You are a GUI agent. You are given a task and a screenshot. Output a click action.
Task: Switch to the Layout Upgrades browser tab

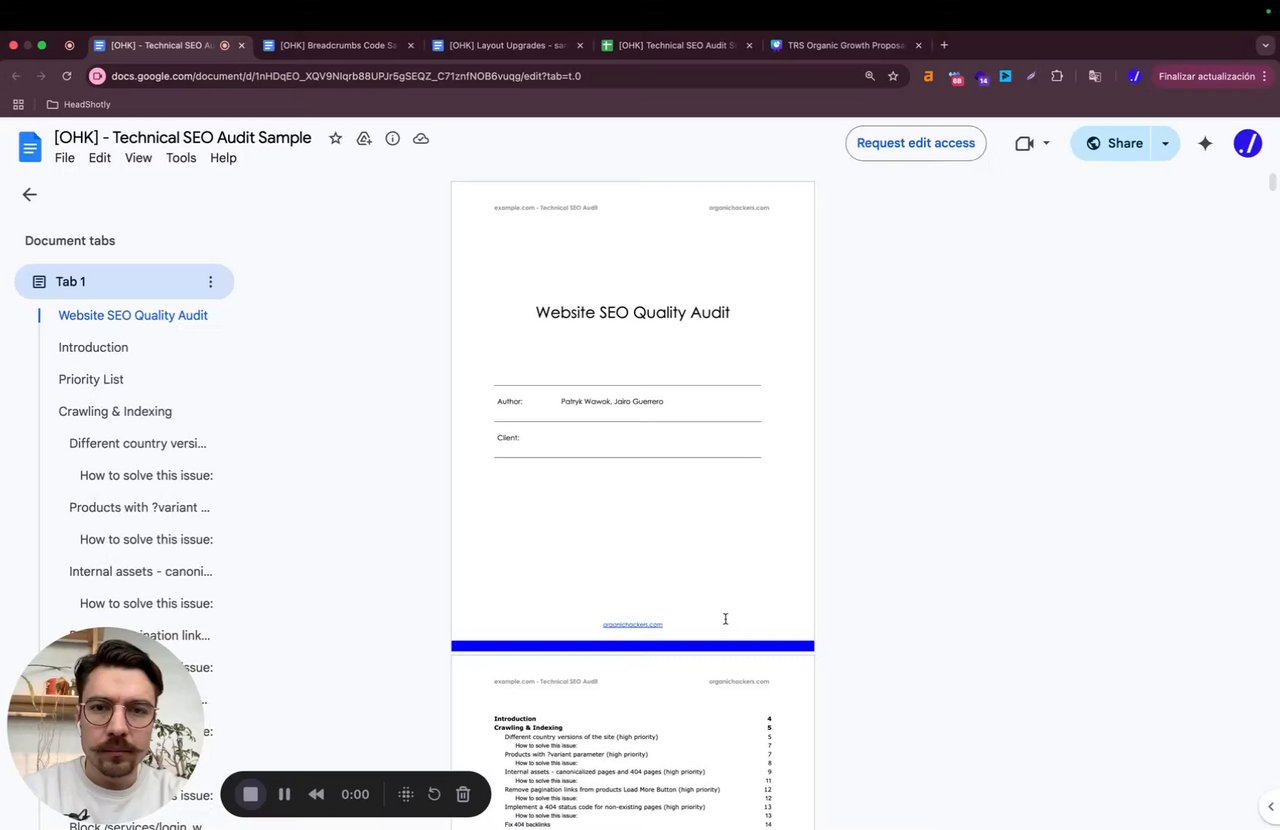coord(507,45)
